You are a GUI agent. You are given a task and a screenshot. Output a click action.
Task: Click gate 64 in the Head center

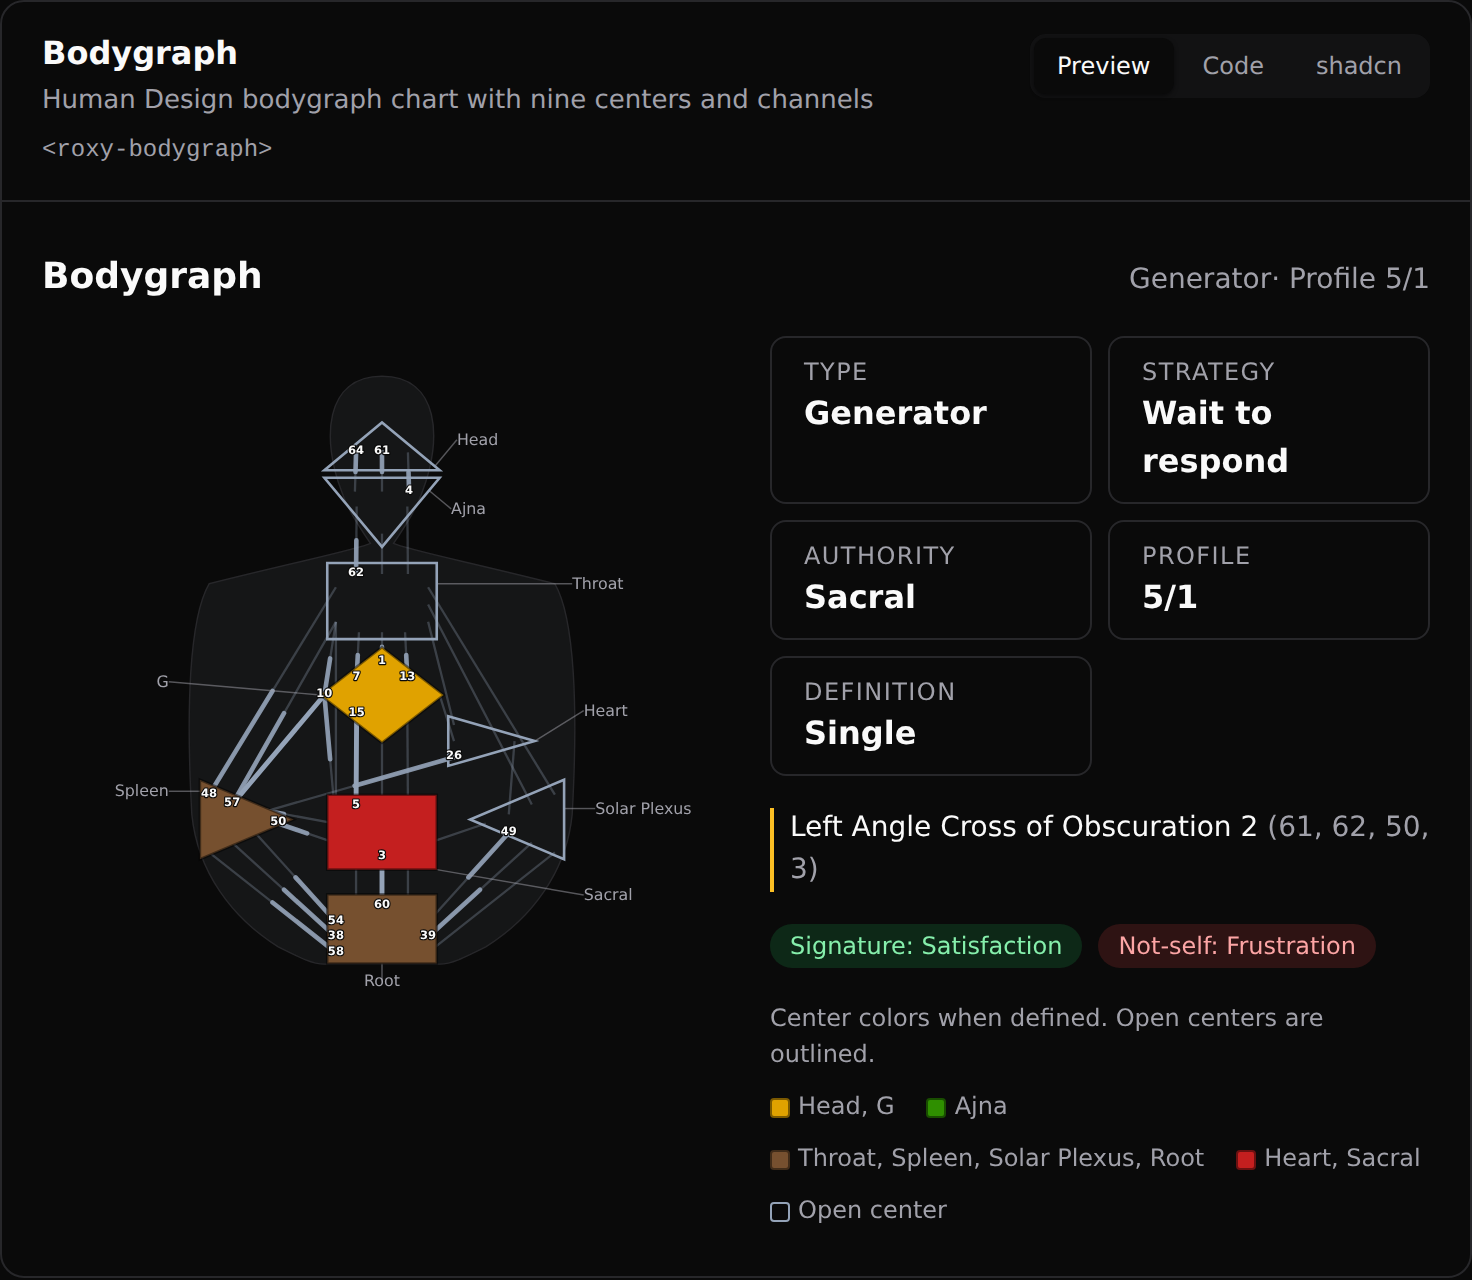pyautogui.click(x=356, y=450)
